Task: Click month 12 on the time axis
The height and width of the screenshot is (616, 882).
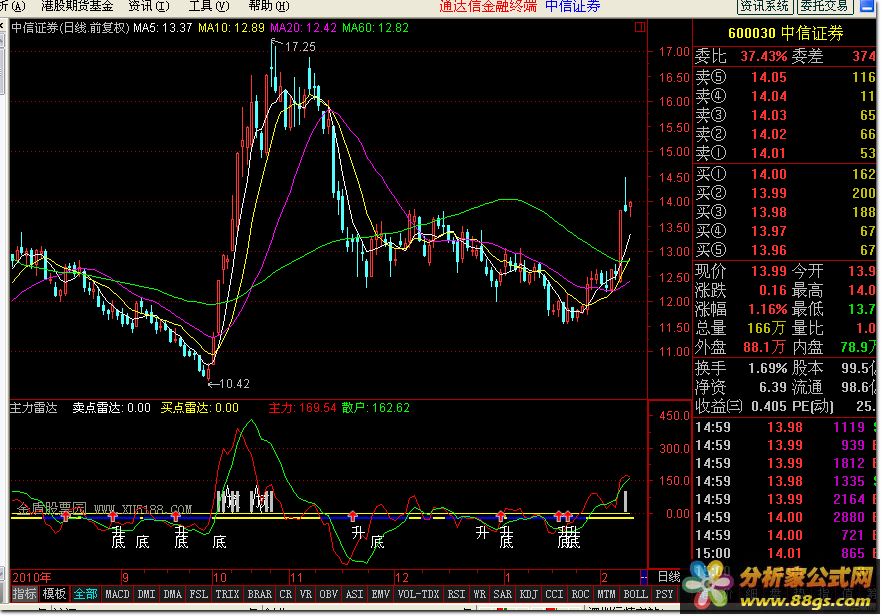Action: click(402, 577)
